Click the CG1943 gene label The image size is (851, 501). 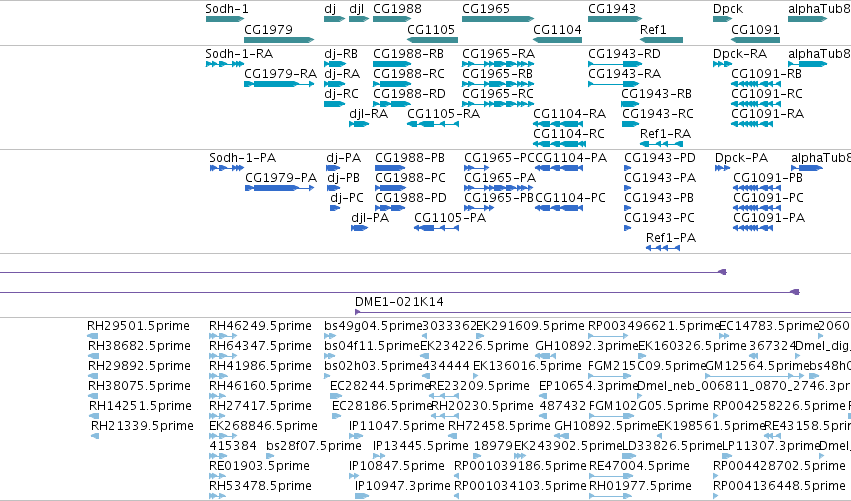click(612, 9)
